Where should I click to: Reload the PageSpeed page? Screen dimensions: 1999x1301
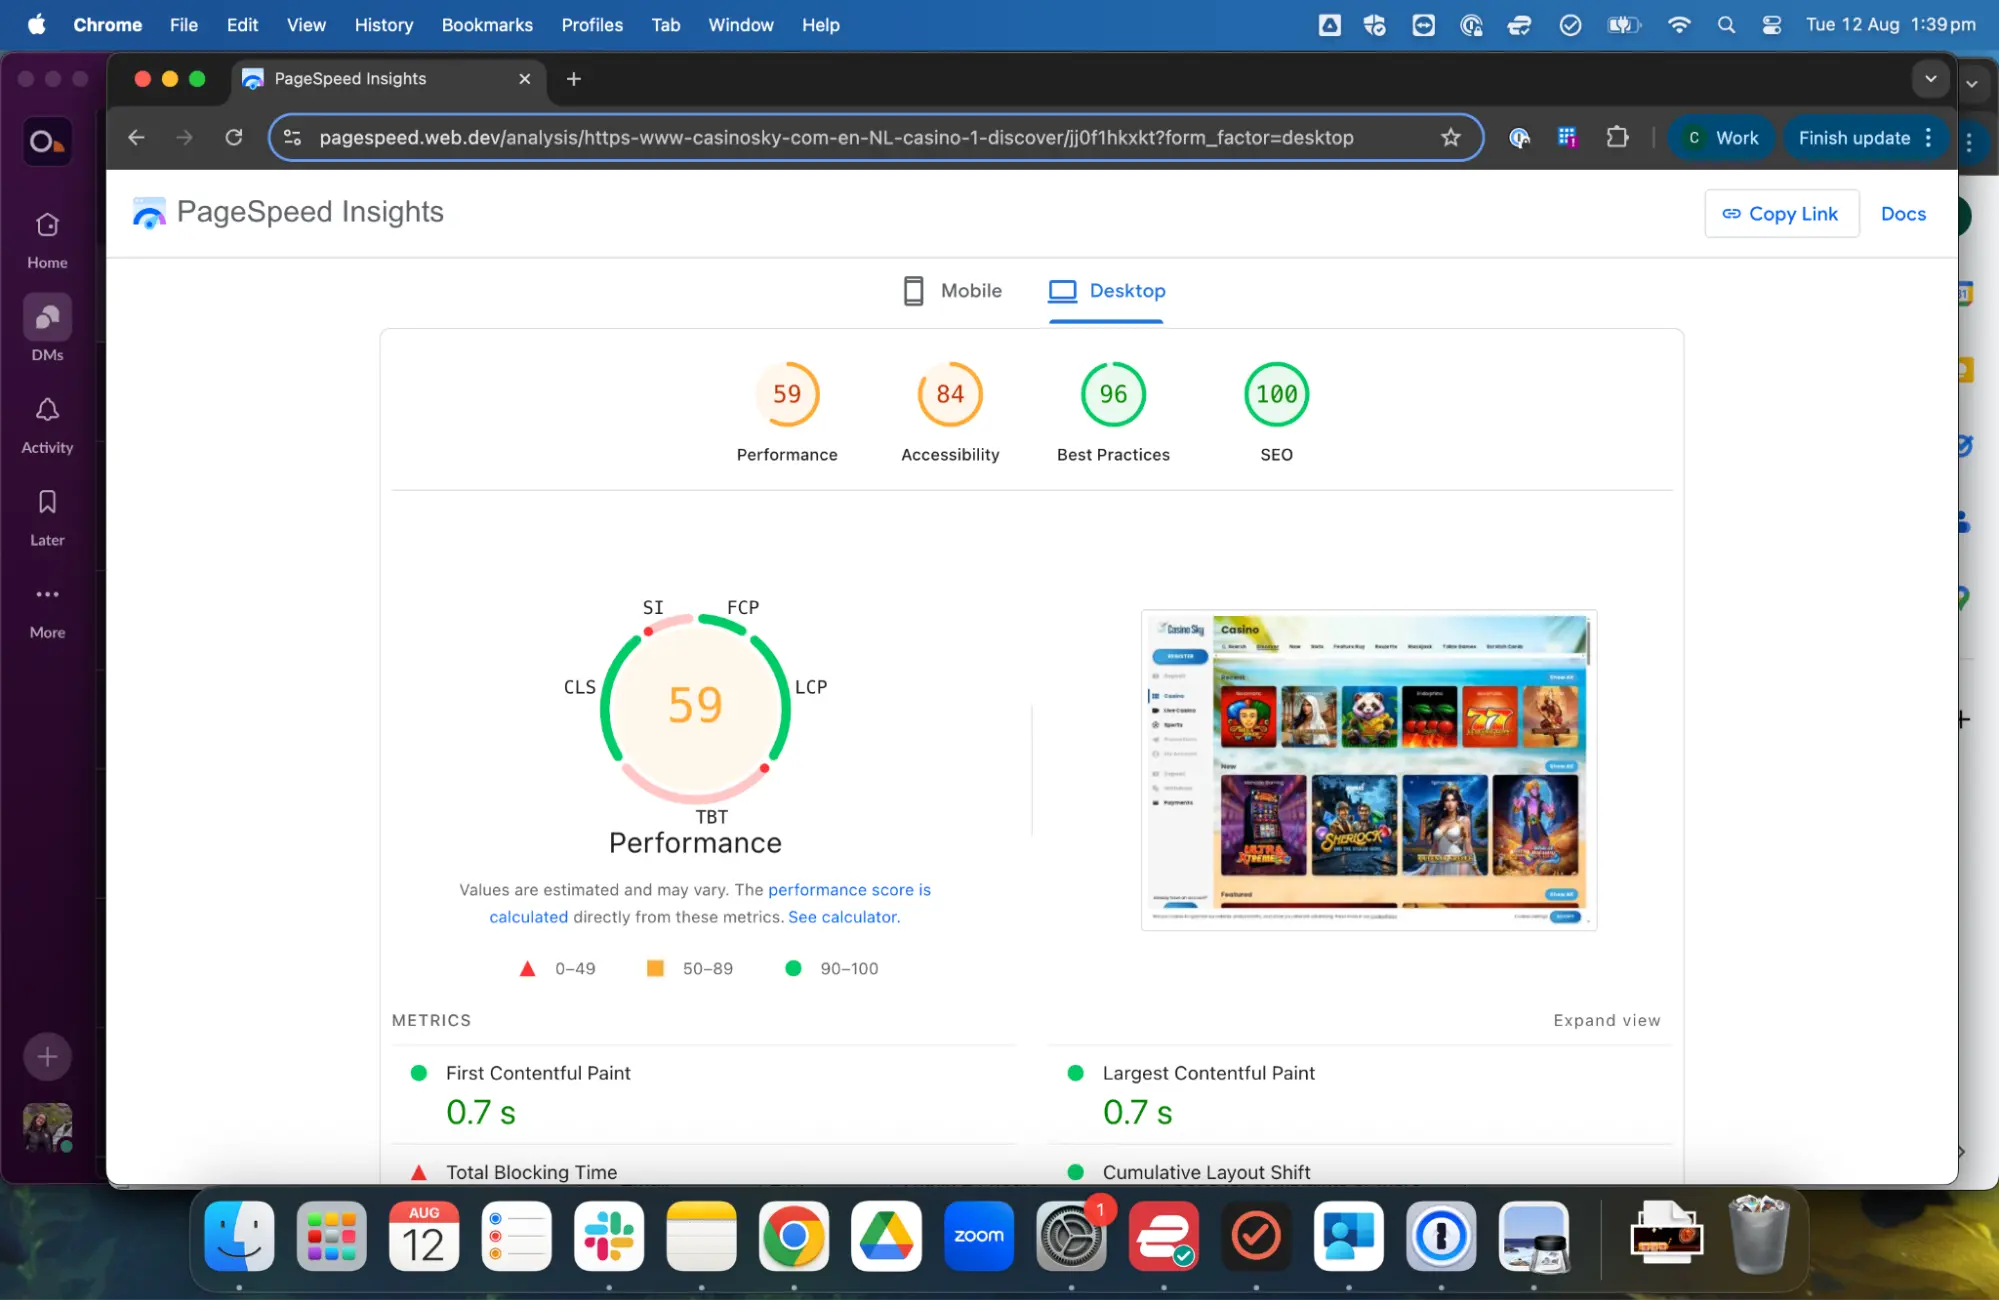[x=234, y=138]
